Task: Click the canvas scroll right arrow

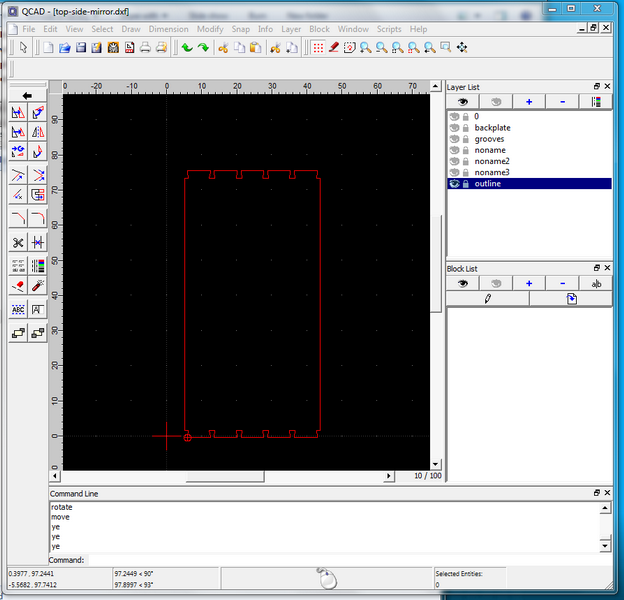Action: click(389, 475)
